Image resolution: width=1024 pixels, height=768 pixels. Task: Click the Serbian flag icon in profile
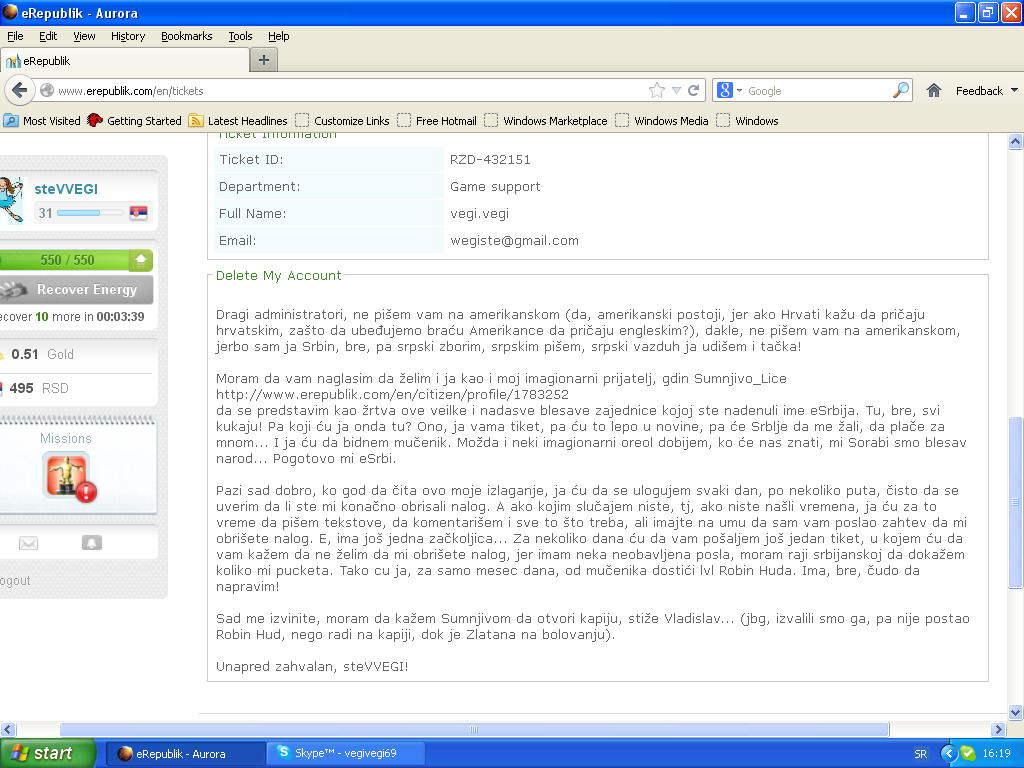coord(138,212)
